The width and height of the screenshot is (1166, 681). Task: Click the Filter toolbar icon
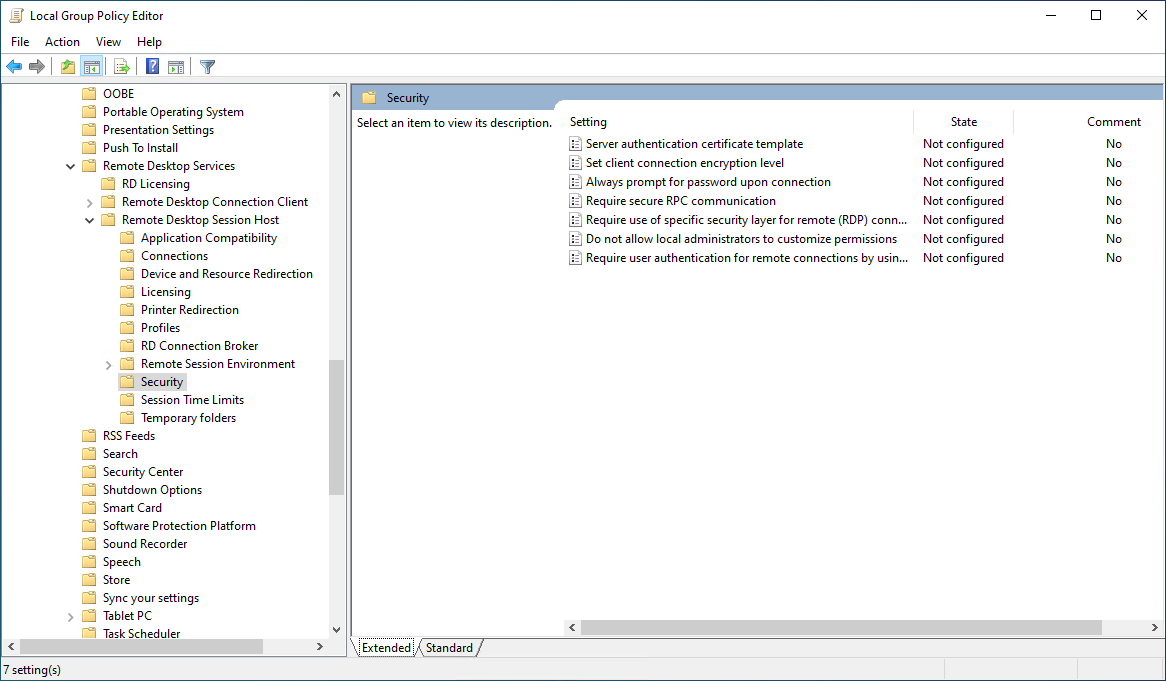click(206, 66)
